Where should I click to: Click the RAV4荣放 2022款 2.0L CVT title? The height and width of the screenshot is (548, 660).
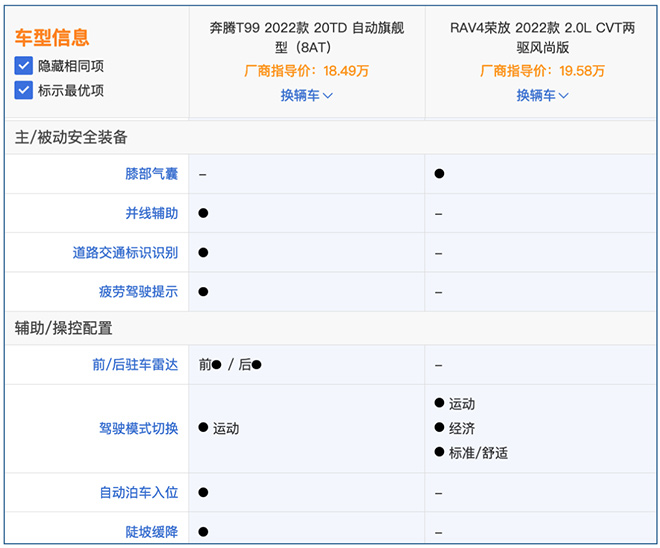[543, 37]
